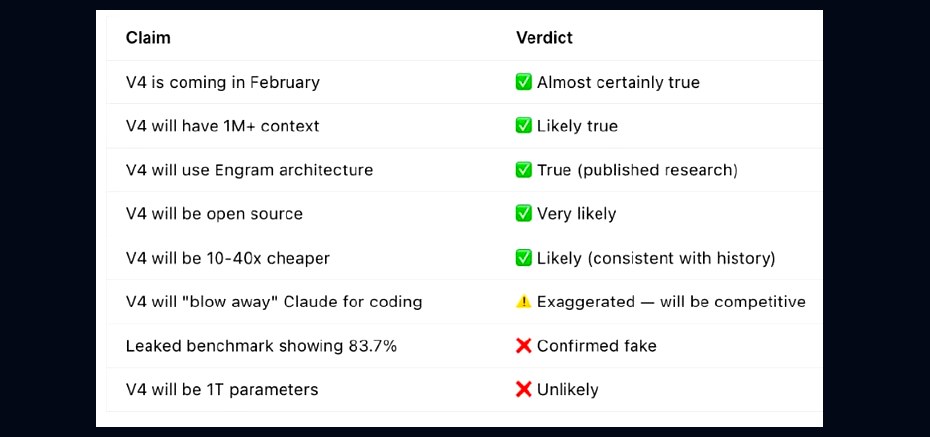This screenshot has width=930, height=437.
Task: Click the checkmark next to Likely (consistent with history)
Action: 523,258
